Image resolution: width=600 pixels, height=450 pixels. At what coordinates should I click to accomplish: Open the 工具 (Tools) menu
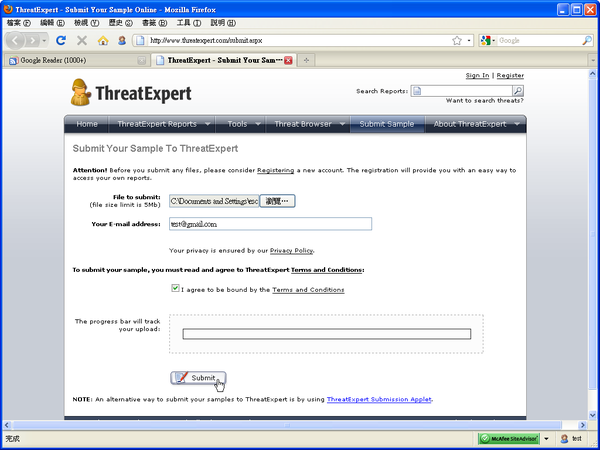[189, 23]
